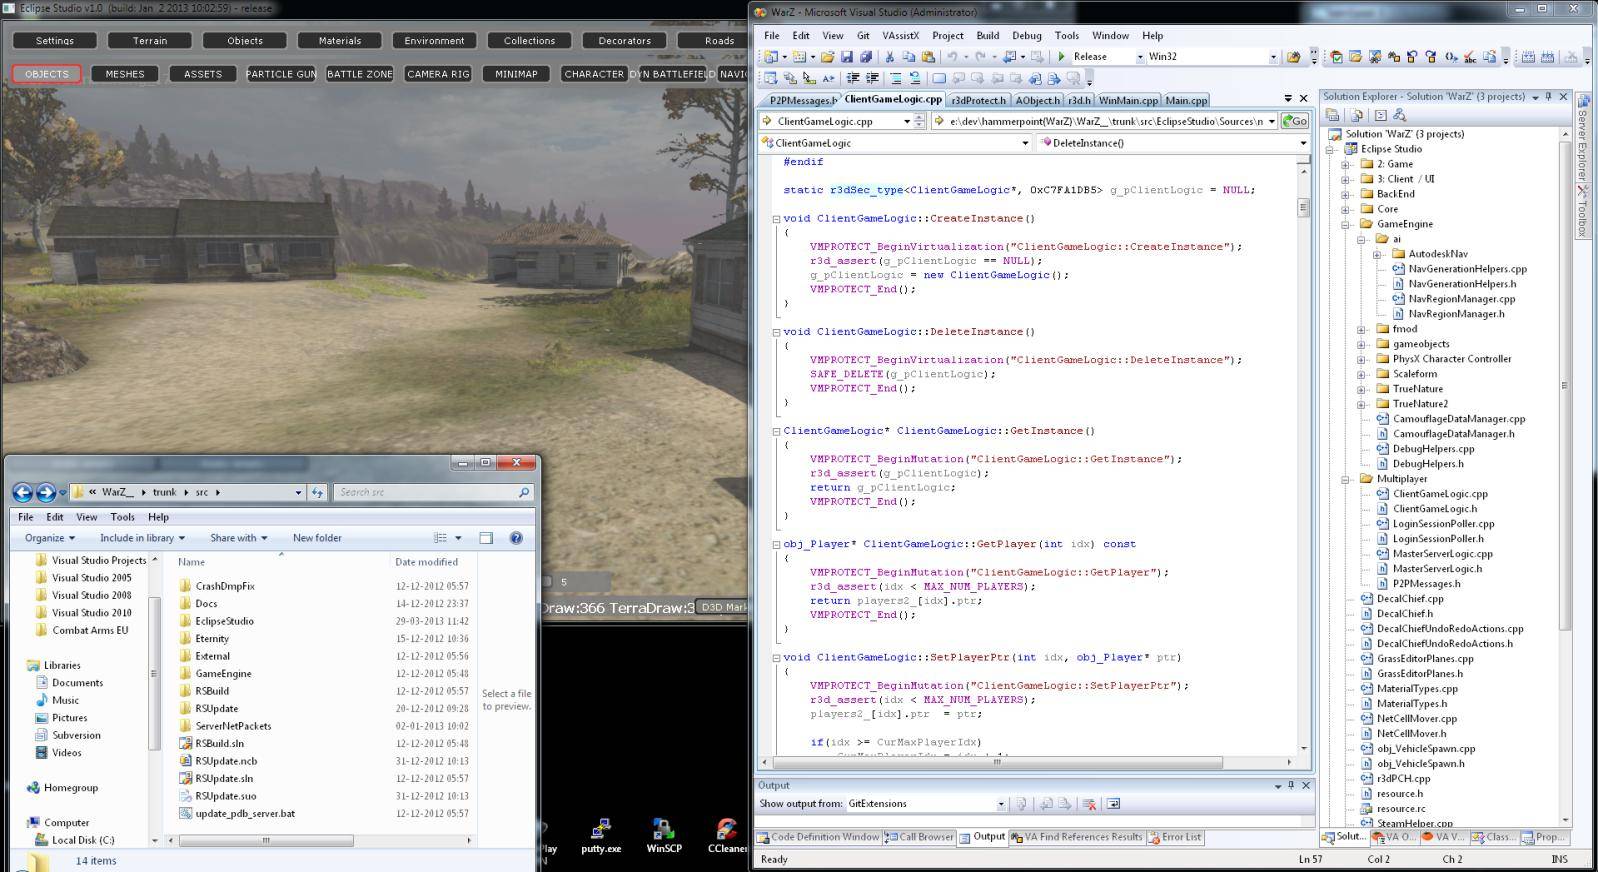The height and width of the screenshot is (872, 1598).
Task: Collapse Multiplayer folder in Solution Explorer
Action: (x=1346, y=479)
